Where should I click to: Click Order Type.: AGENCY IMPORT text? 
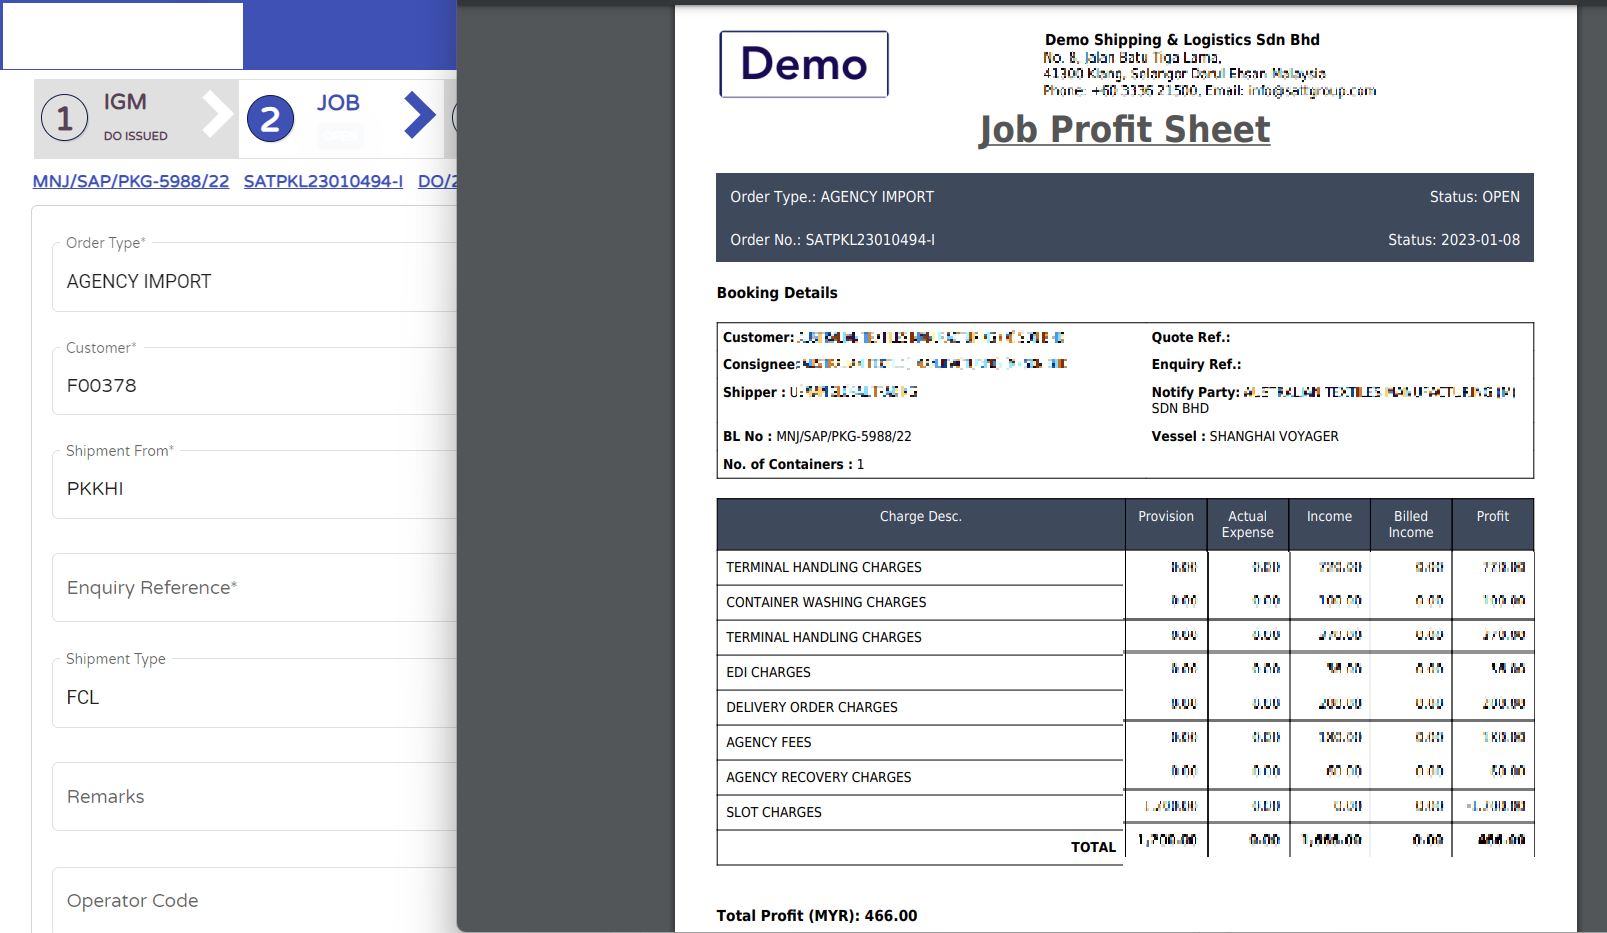click(832, 197)
